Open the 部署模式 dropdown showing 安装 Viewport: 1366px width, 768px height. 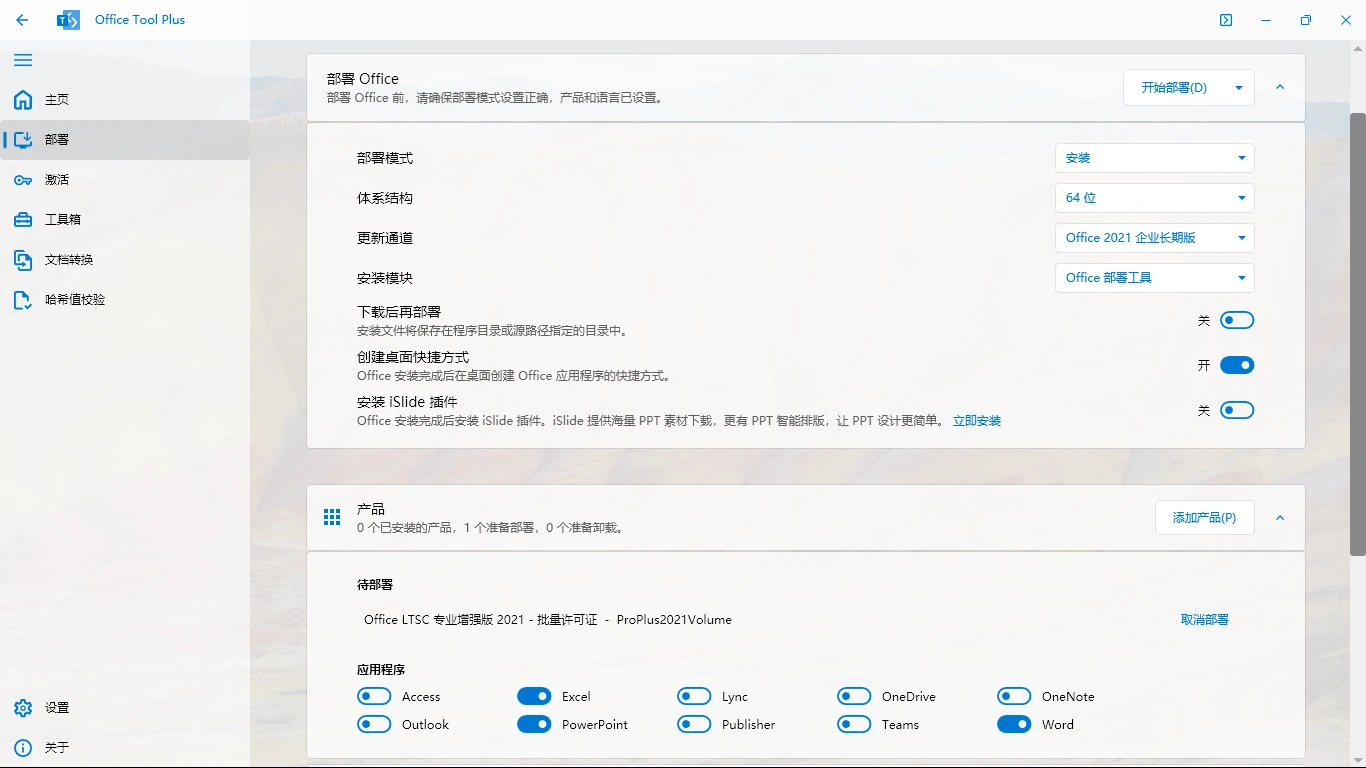[x=1155, y=158]
